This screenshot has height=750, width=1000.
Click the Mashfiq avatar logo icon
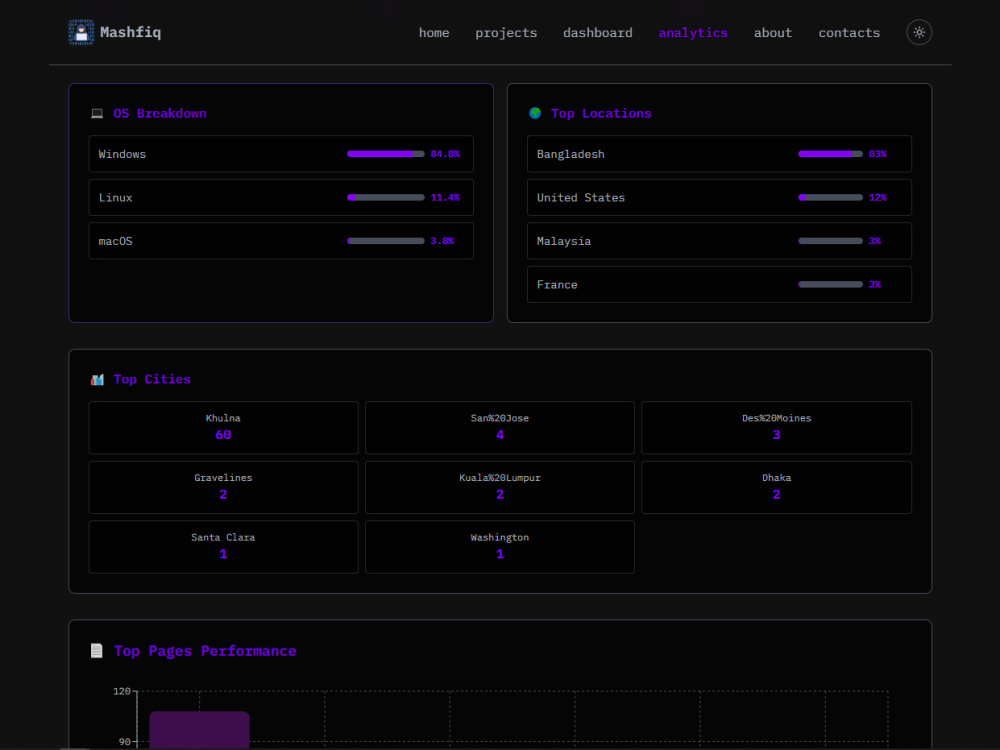click(81, 33)
